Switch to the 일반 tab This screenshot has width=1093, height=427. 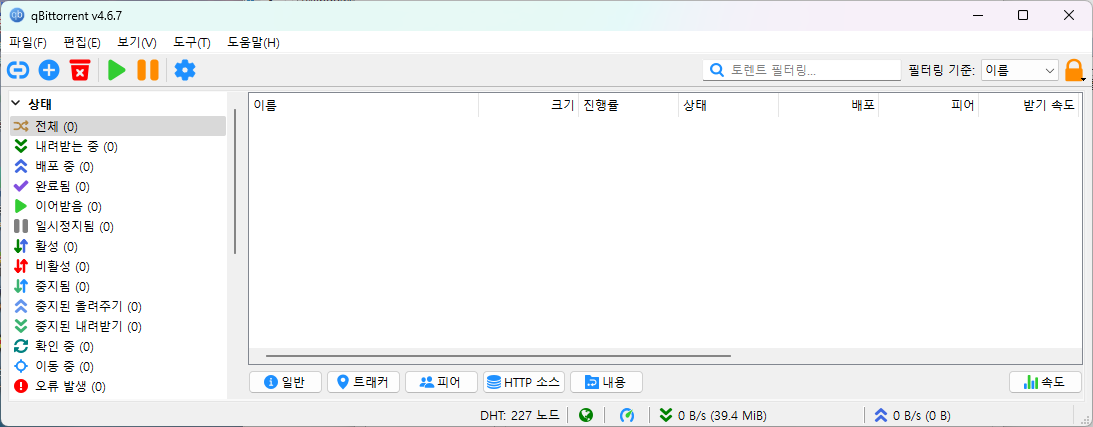285,382
